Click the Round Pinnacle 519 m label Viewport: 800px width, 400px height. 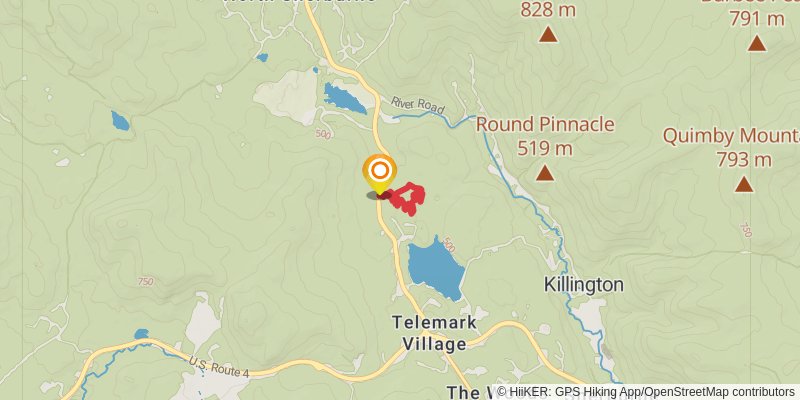pos(545,136)
